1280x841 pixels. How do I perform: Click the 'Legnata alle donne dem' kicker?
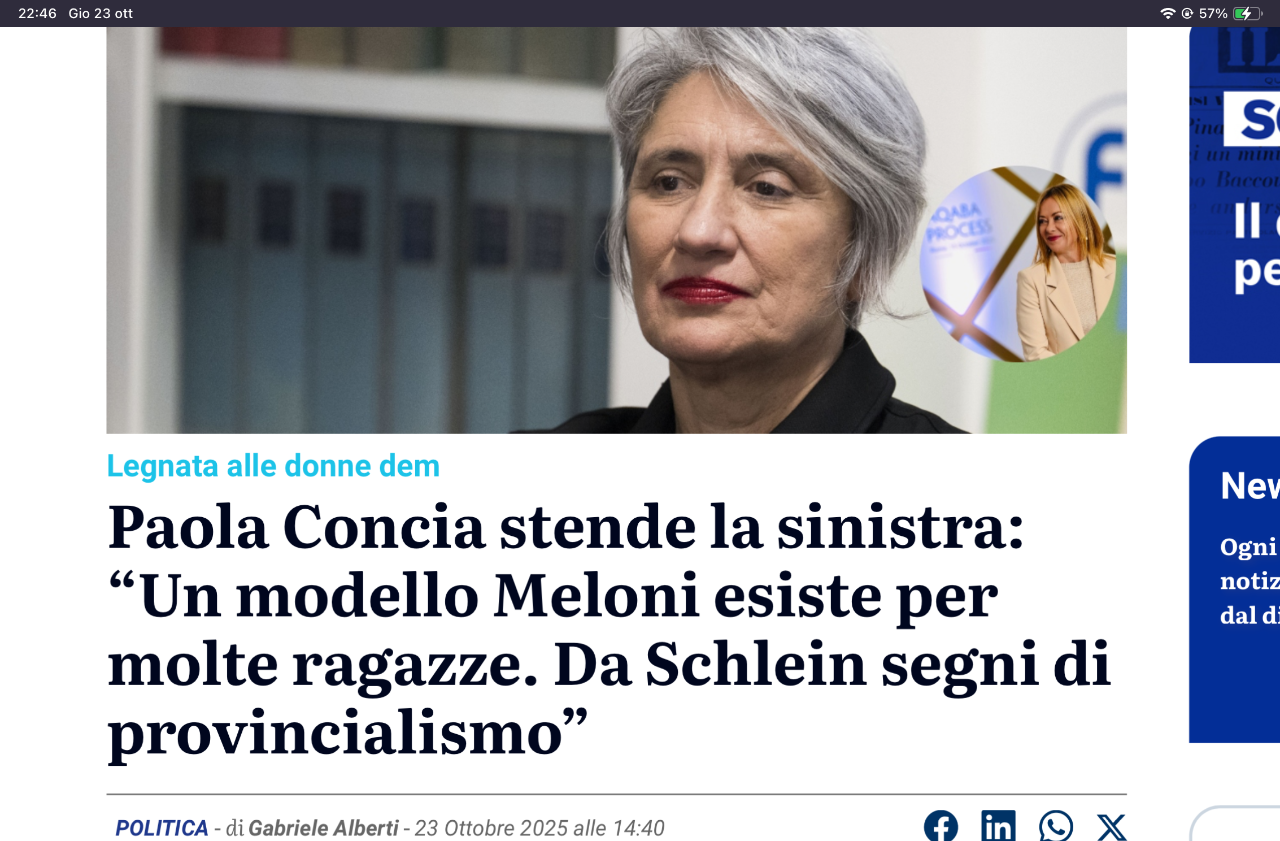click(x=273, y=466)
